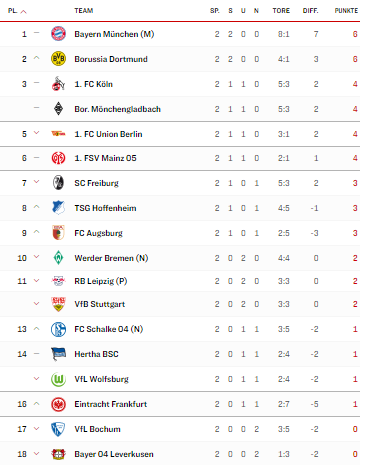This screenshot has height=465, width=371.
Task: Sort standings by PUNKTE column header
Action: [x=346, y=11]
